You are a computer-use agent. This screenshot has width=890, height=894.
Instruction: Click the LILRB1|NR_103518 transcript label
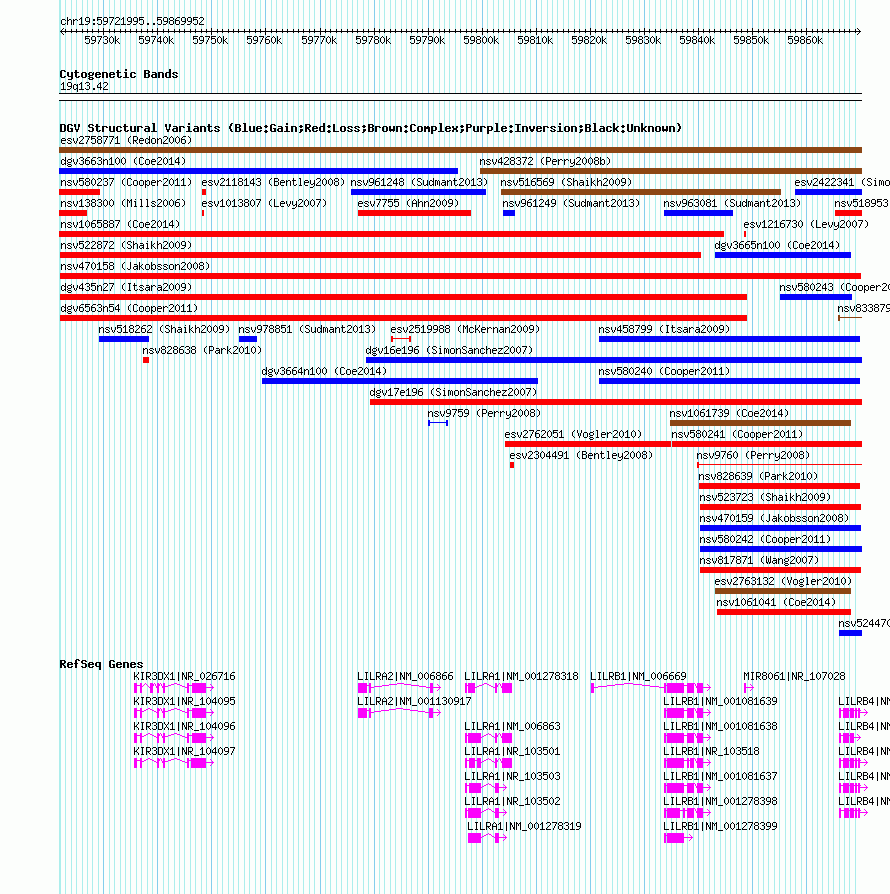pos(712,752)
